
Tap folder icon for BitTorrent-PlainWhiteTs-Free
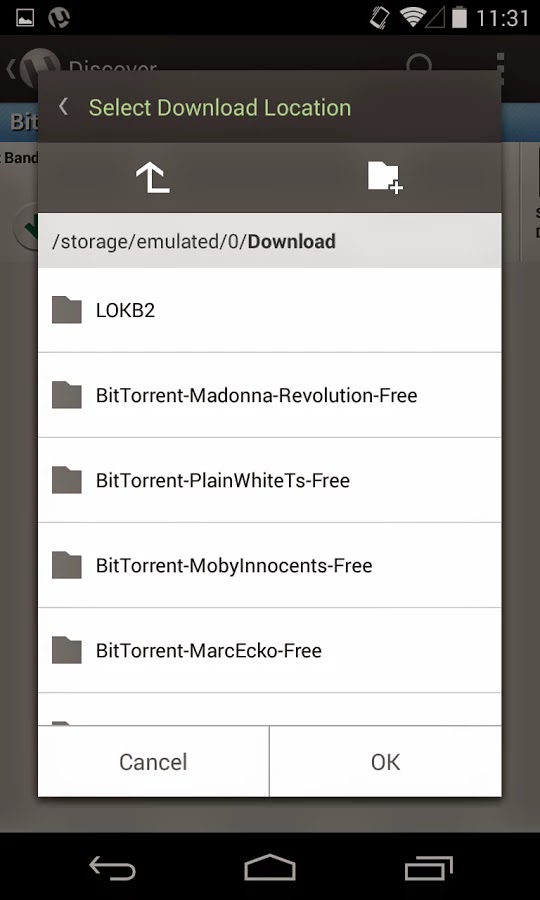pos(67,480)
